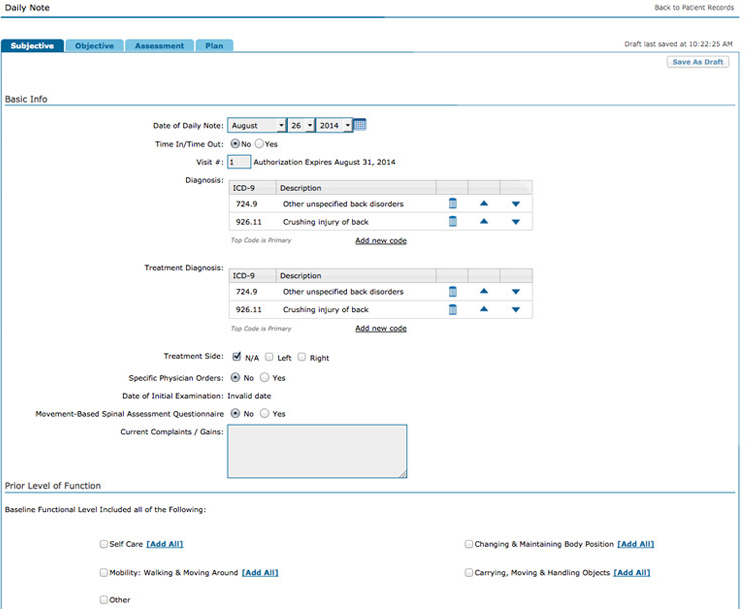Go Back to Patient Records
748x609 pixels.
pos(694,8)
